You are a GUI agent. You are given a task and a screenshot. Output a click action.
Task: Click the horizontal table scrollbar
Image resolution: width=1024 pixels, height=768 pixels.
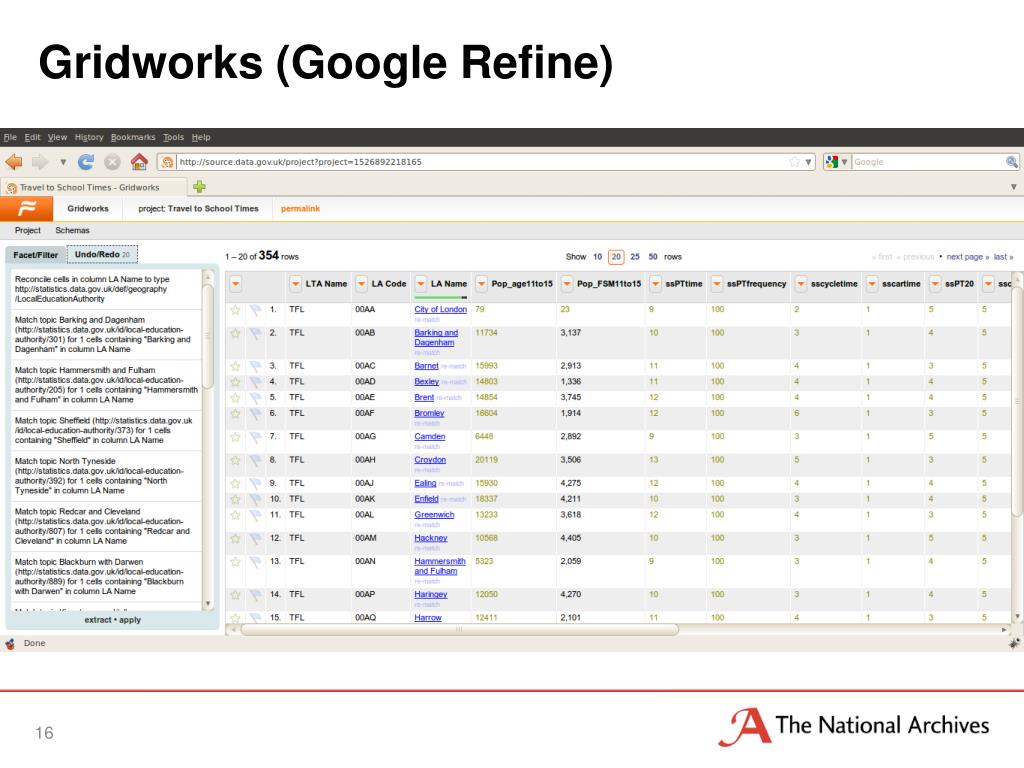[x=460, y=630]
